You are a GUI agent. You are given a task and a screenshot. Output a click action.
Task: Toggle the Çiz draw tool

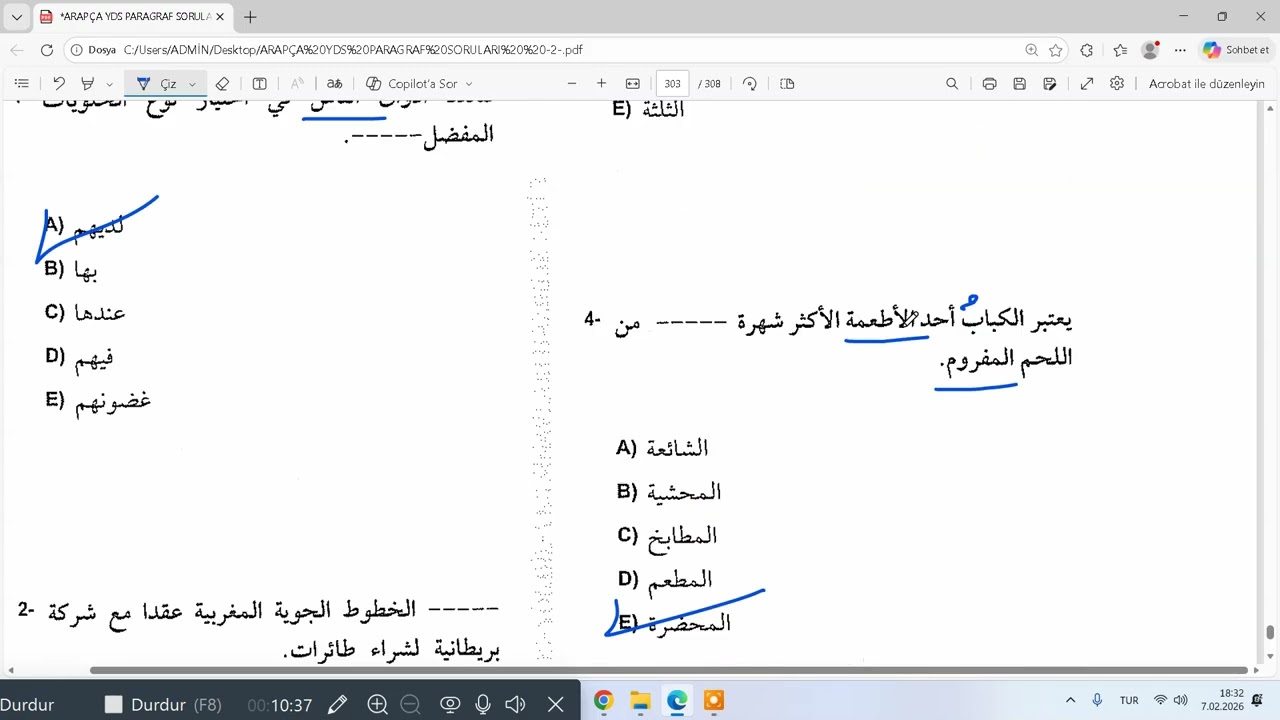[x=155, y=84]
